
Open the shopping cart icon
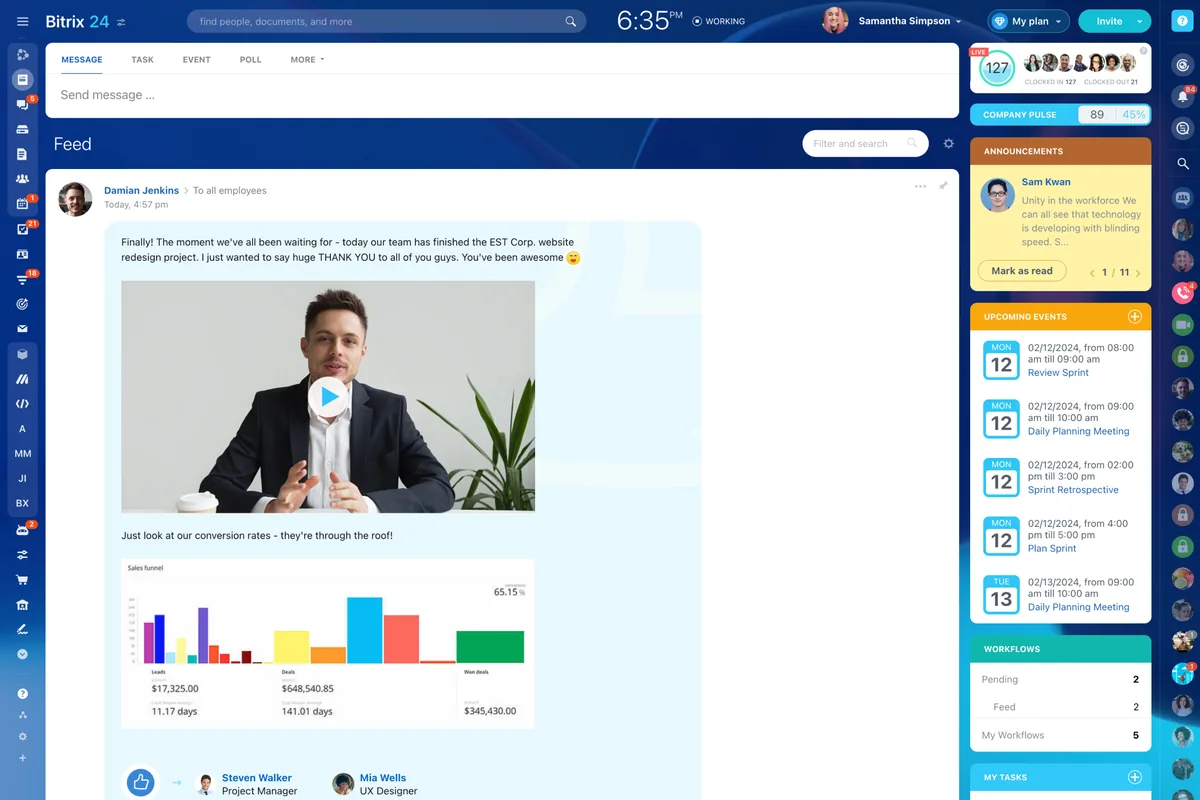click(22, 580)
